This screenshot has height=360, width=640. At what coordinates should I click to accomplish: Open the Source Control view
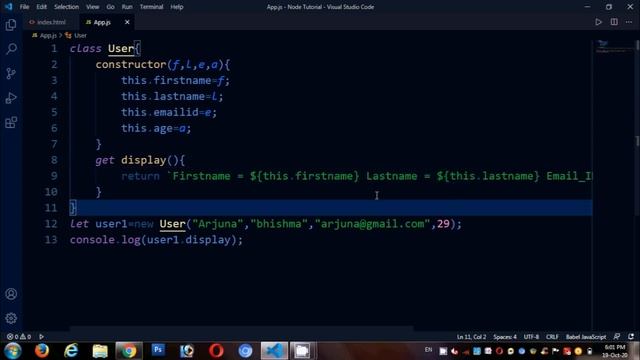pyautogui.click(x=11, y=73)
